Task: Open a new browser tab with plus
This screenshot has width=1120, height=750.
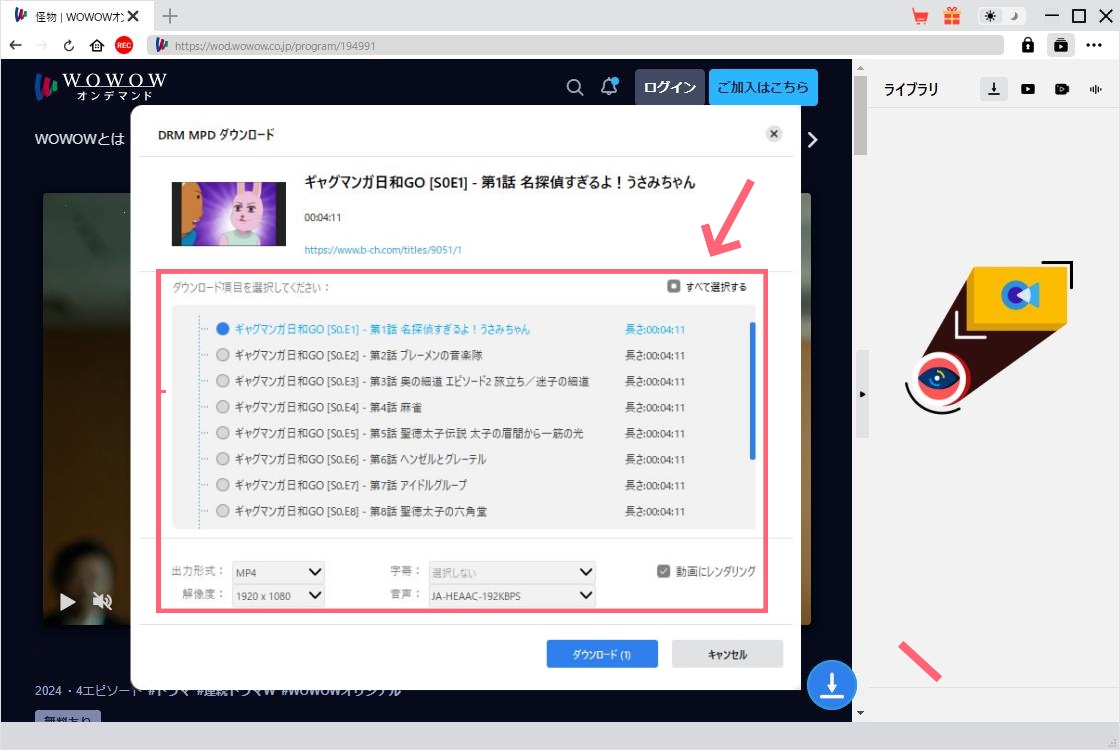Action: (170, 16)
